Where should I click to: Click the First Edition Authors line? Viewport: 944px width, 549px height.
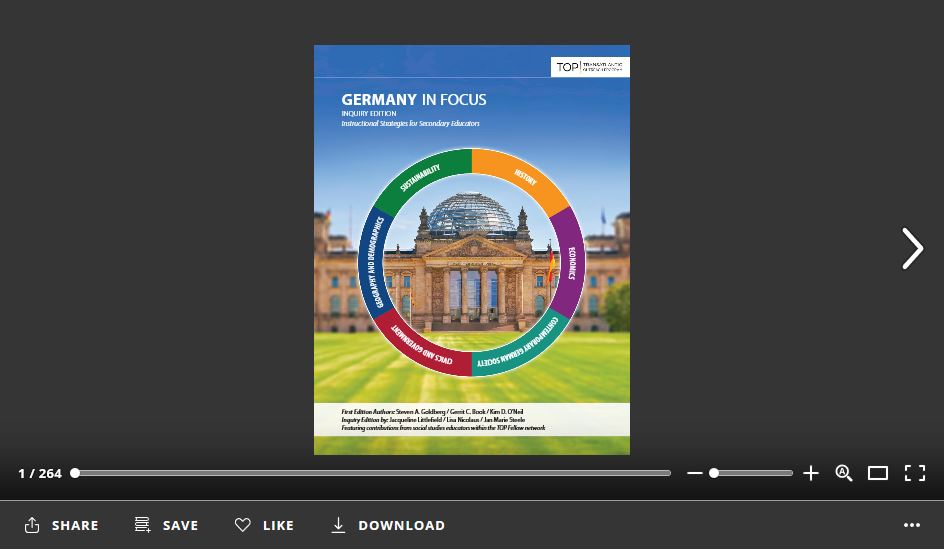coord(432,412)
